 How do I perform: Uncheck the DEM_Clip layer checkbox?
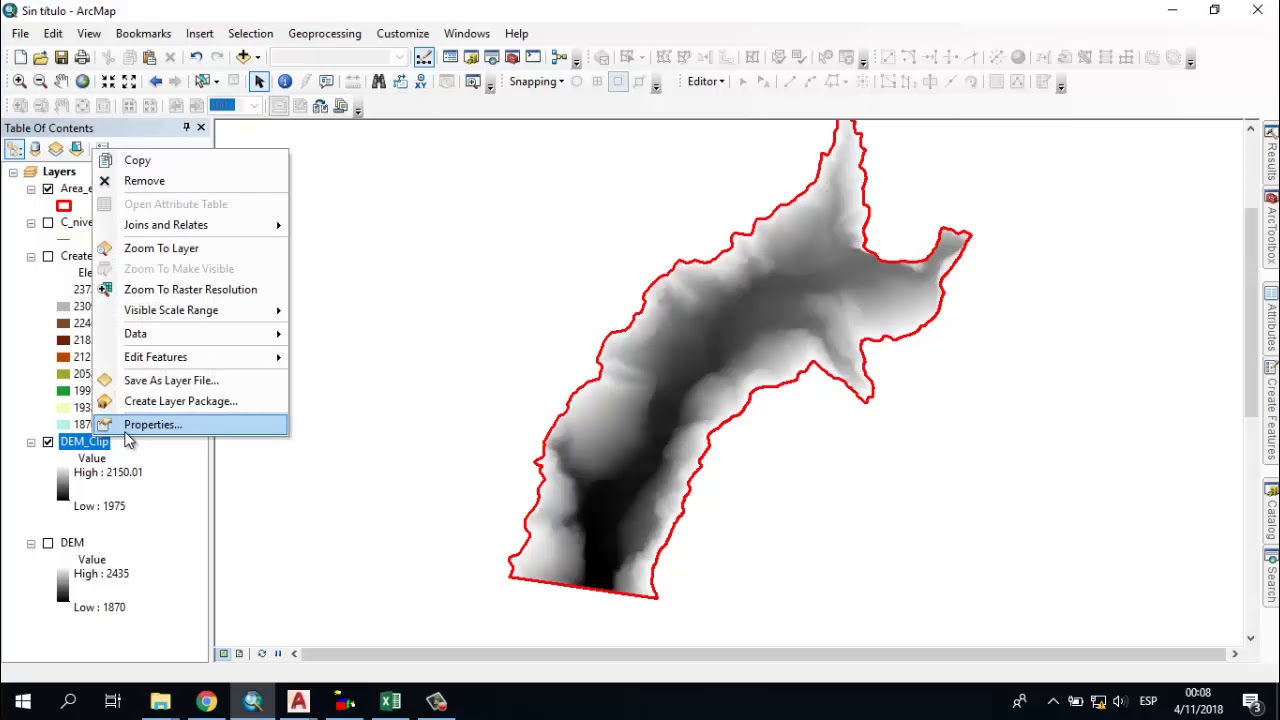click(48, 442)
